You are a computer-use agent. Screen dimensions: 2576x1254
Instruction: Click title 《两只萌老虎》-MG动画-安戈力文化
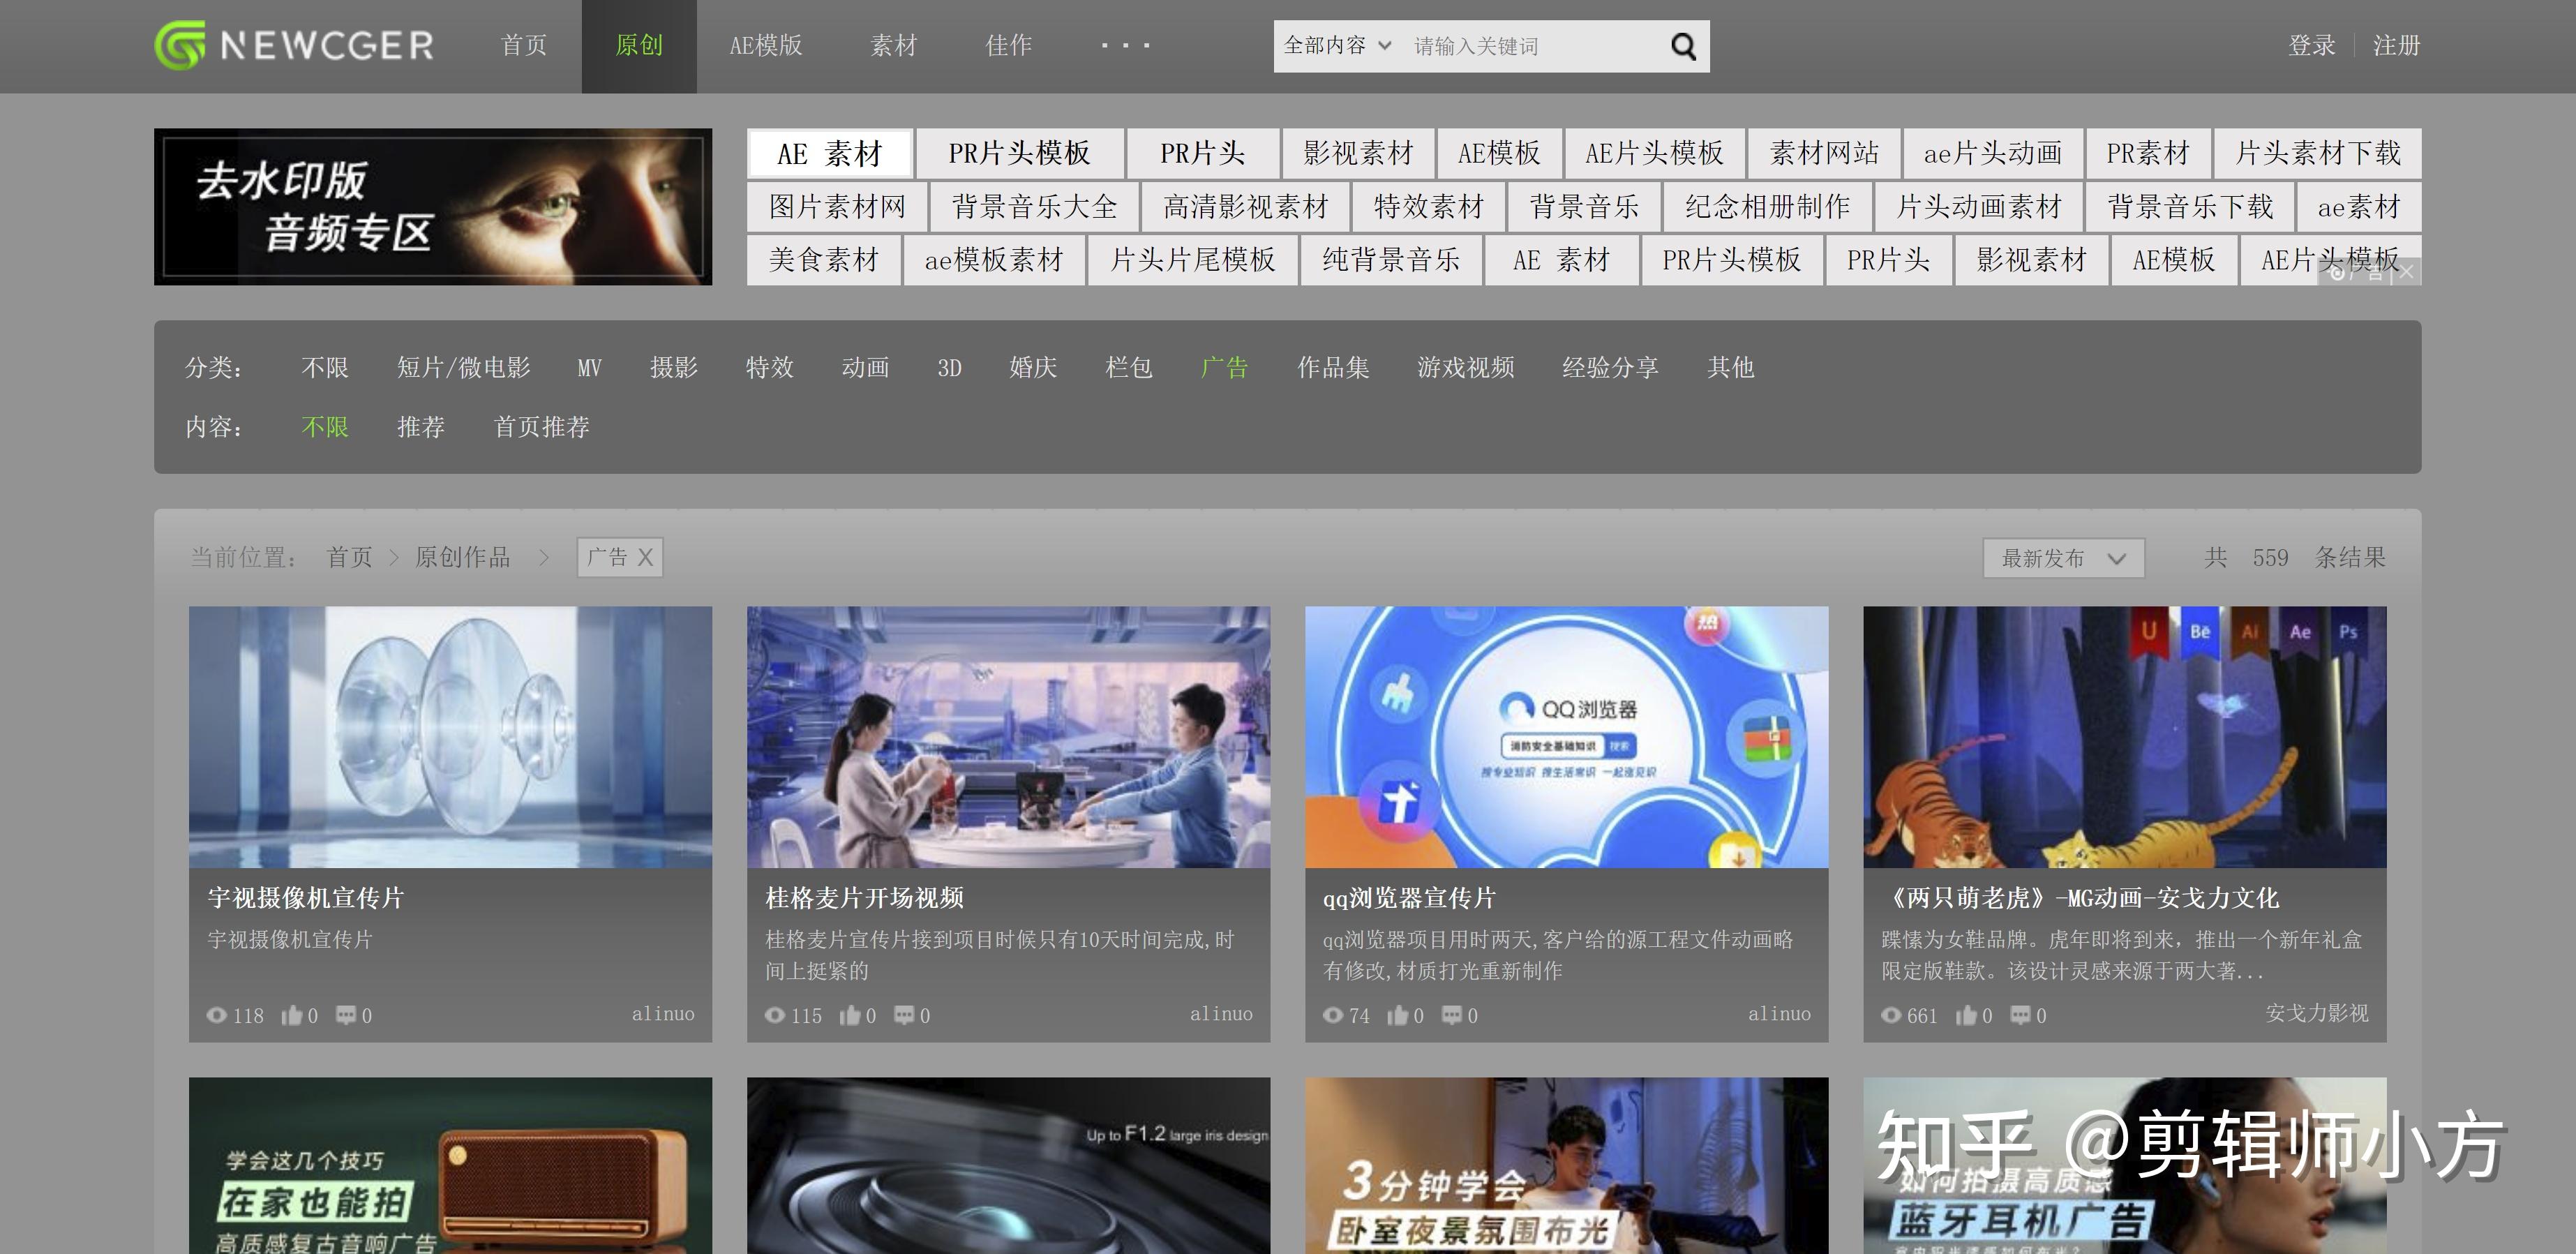pyautogui.click(x=2081, y=898)
